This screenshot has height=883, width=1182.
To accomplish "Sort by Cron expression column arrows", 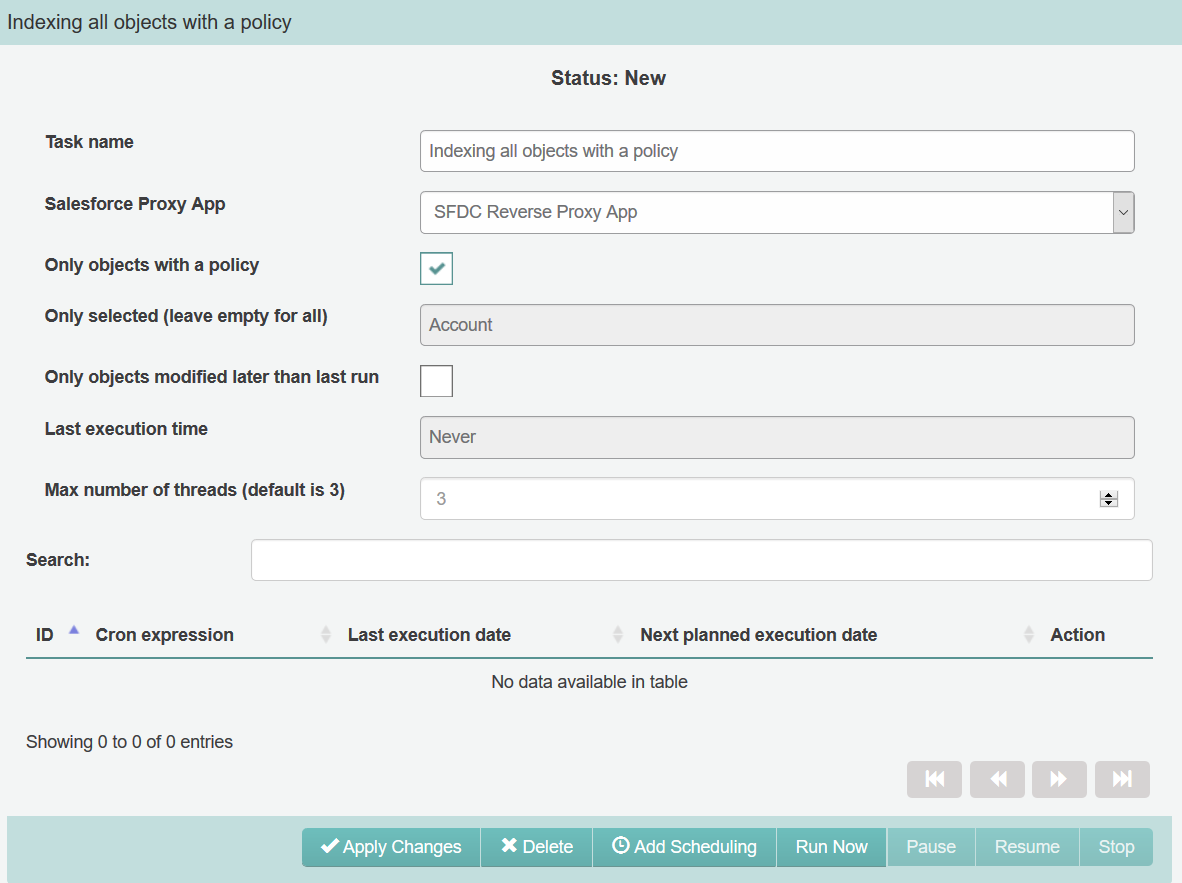I will point(326,634).
